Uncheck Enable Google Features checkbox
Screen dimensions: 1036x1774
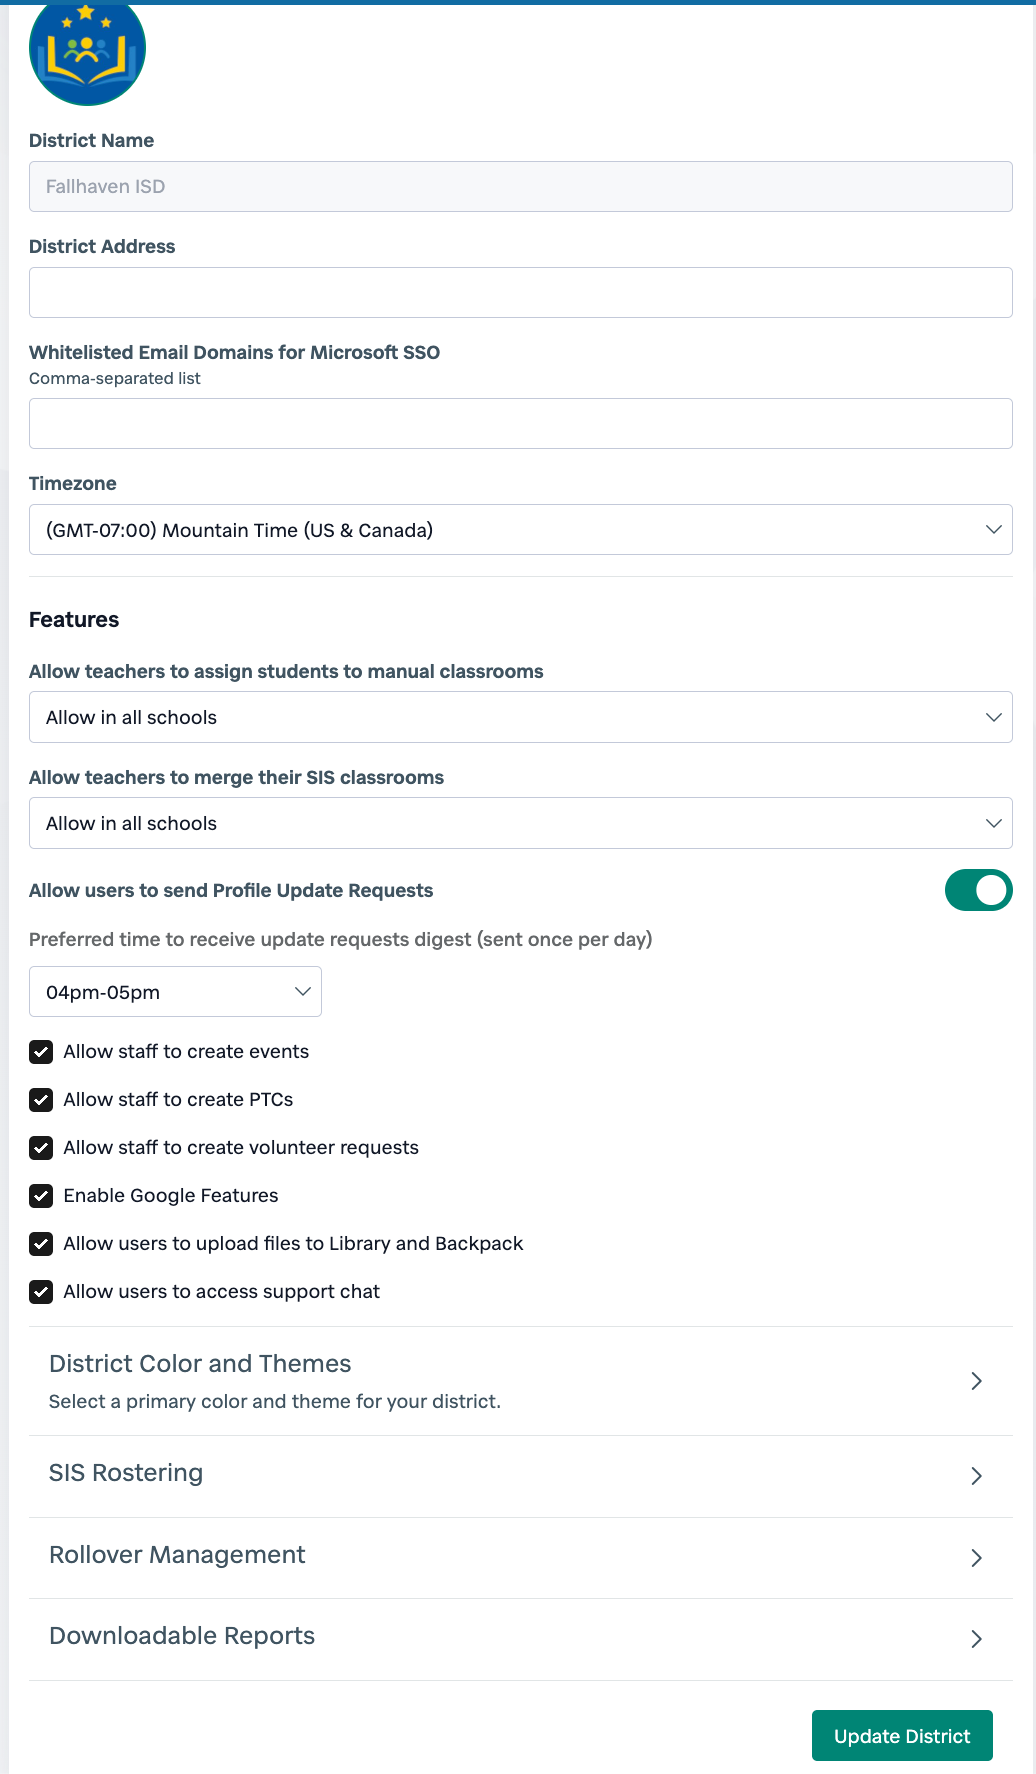pyautogui.click(x=41, y=1196)
